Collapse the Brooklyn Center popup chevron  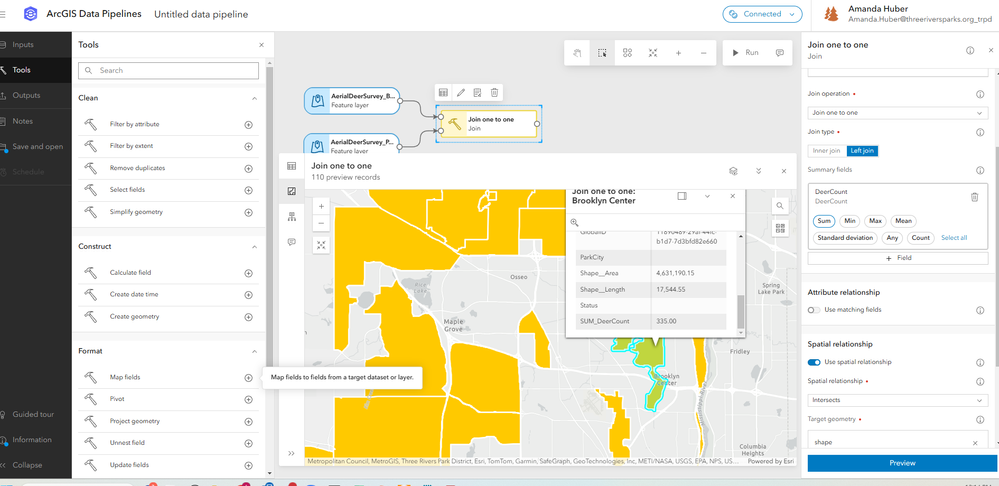coord(707,196)
